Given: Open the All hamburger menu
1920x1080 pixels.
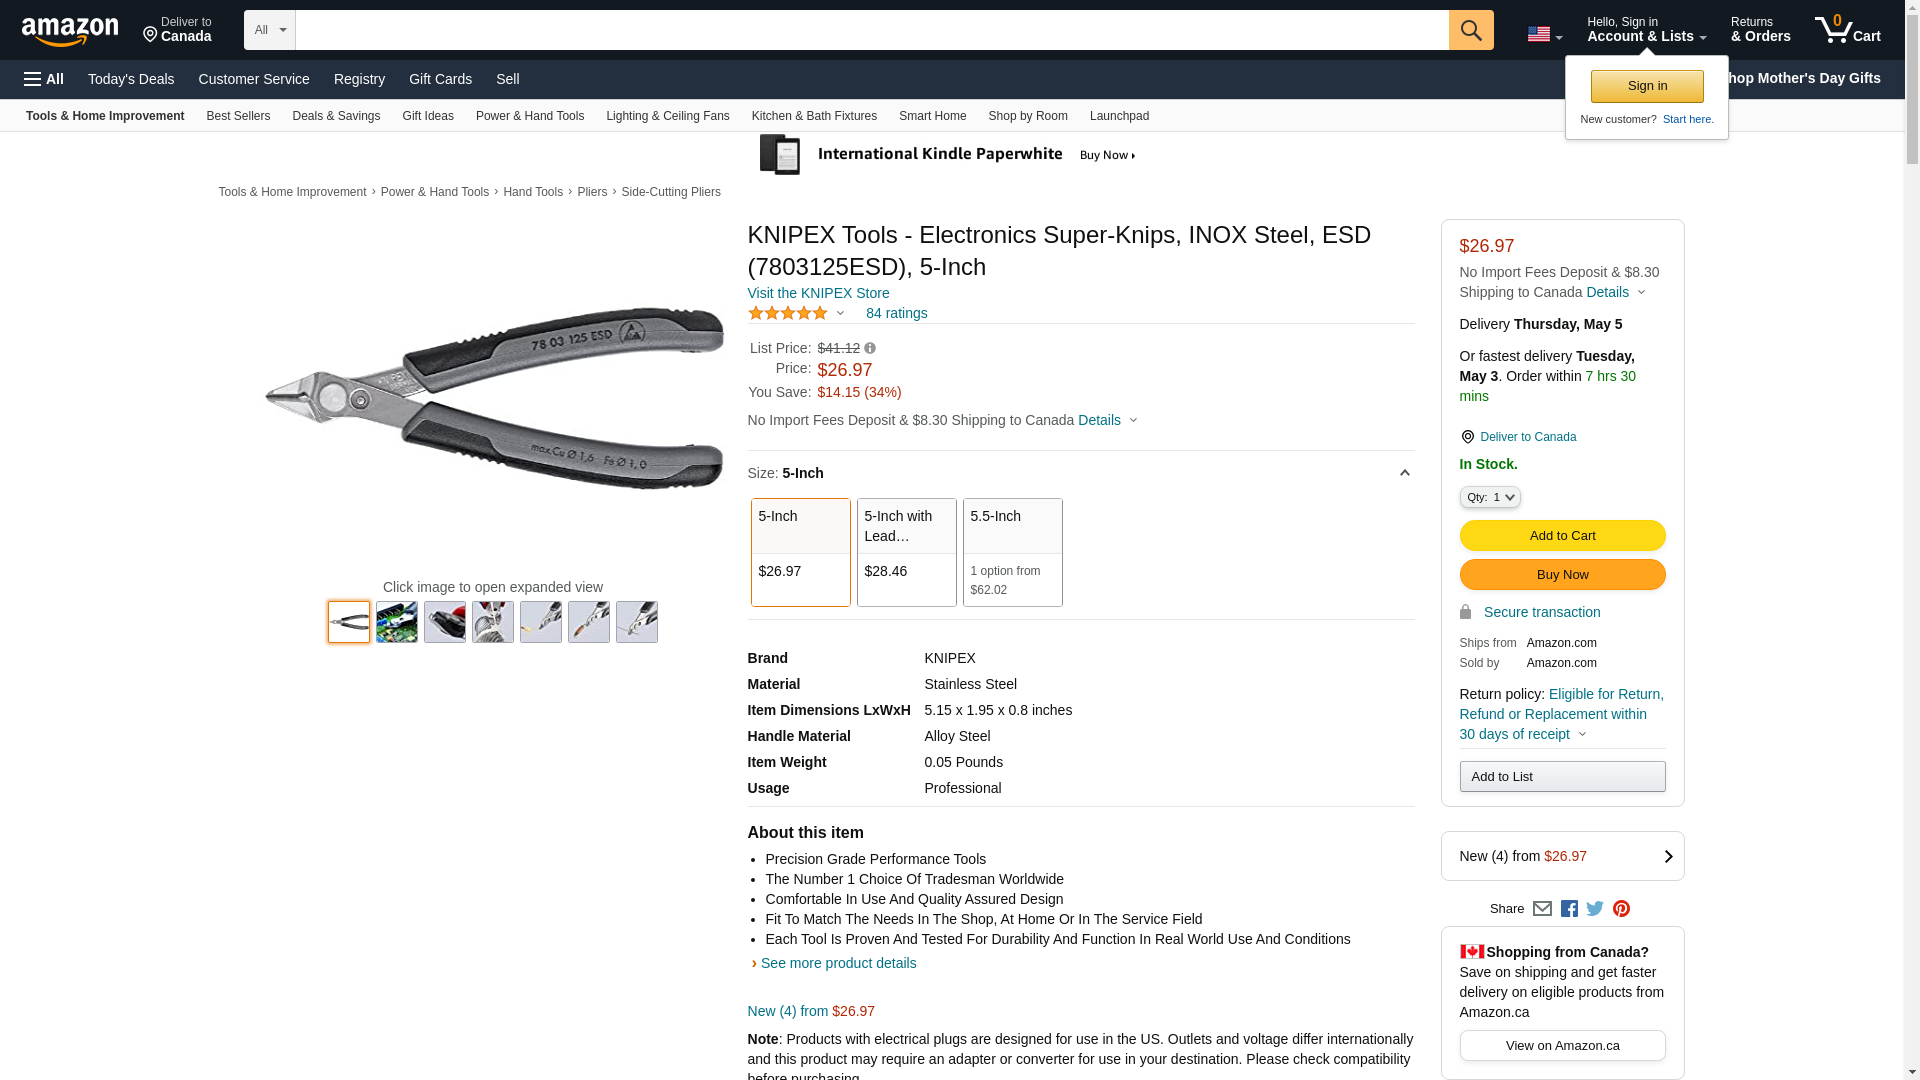Looking at the screenshot, I should point(44,79).
